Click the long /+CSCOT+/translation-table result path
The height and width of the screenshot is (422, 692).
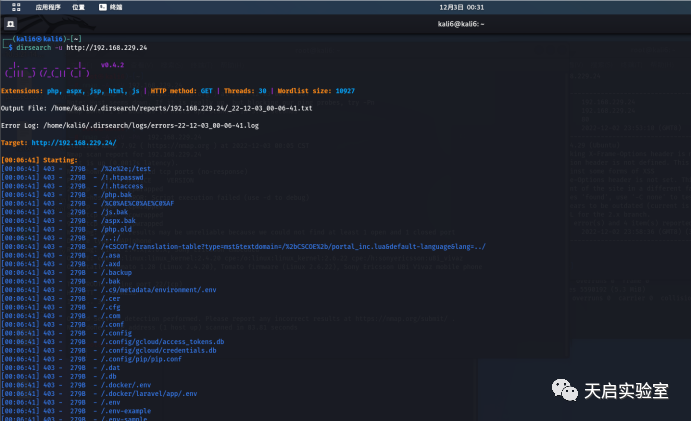[293, 247]
